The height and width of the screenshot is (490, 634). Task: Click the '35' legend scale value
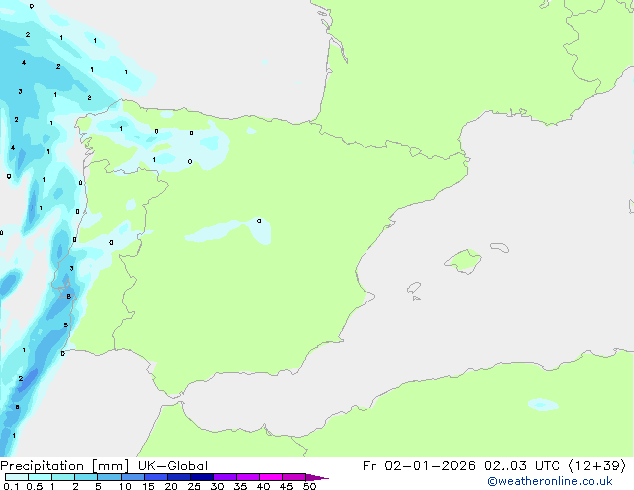pyautogui.click(x=240, y=486)
